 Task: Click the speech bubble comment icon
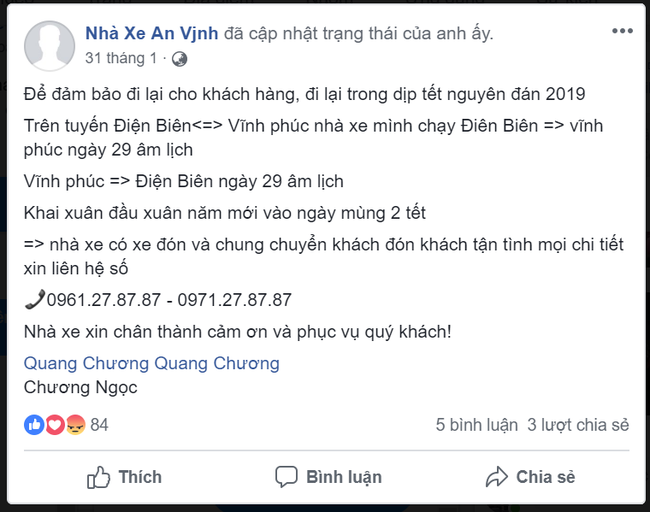(286, 476)
